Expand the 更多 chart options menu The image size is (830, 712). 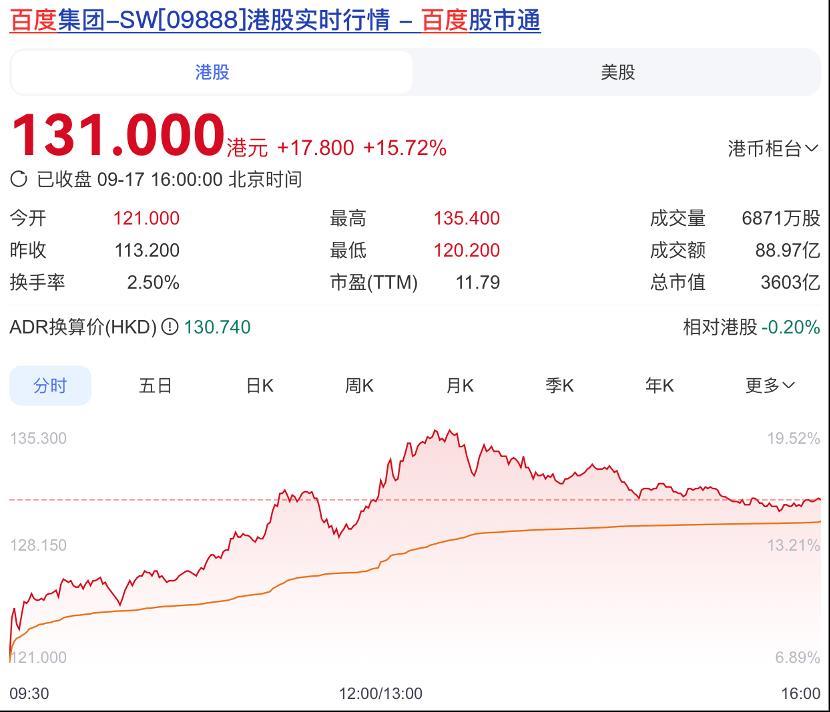coord(768,384)
